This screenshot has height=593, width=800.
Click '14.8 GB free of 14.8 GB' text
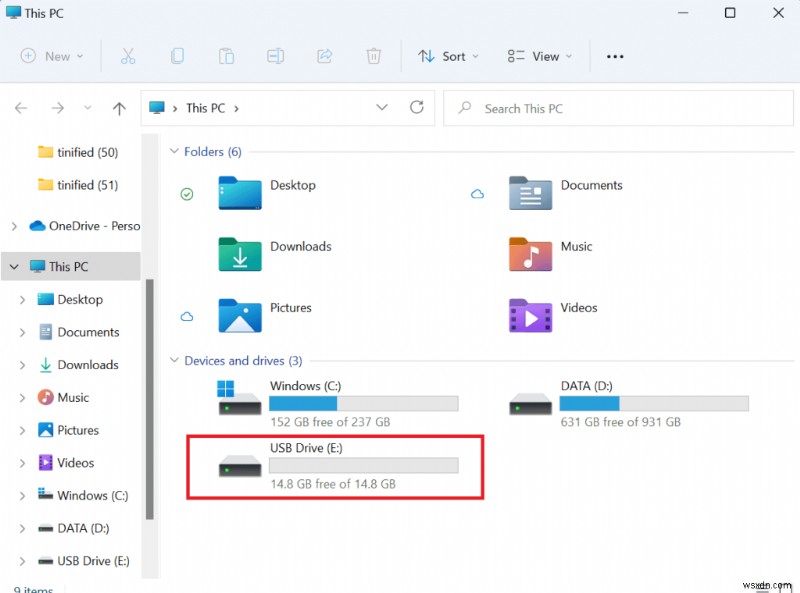tap(333, 484)
